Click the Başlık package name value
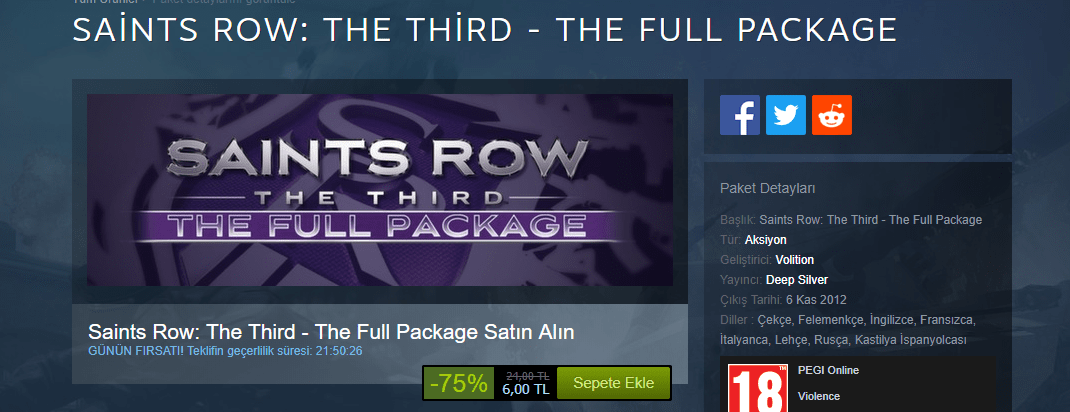The height and width of the screenshot is (412, 1070). point(871,220)
